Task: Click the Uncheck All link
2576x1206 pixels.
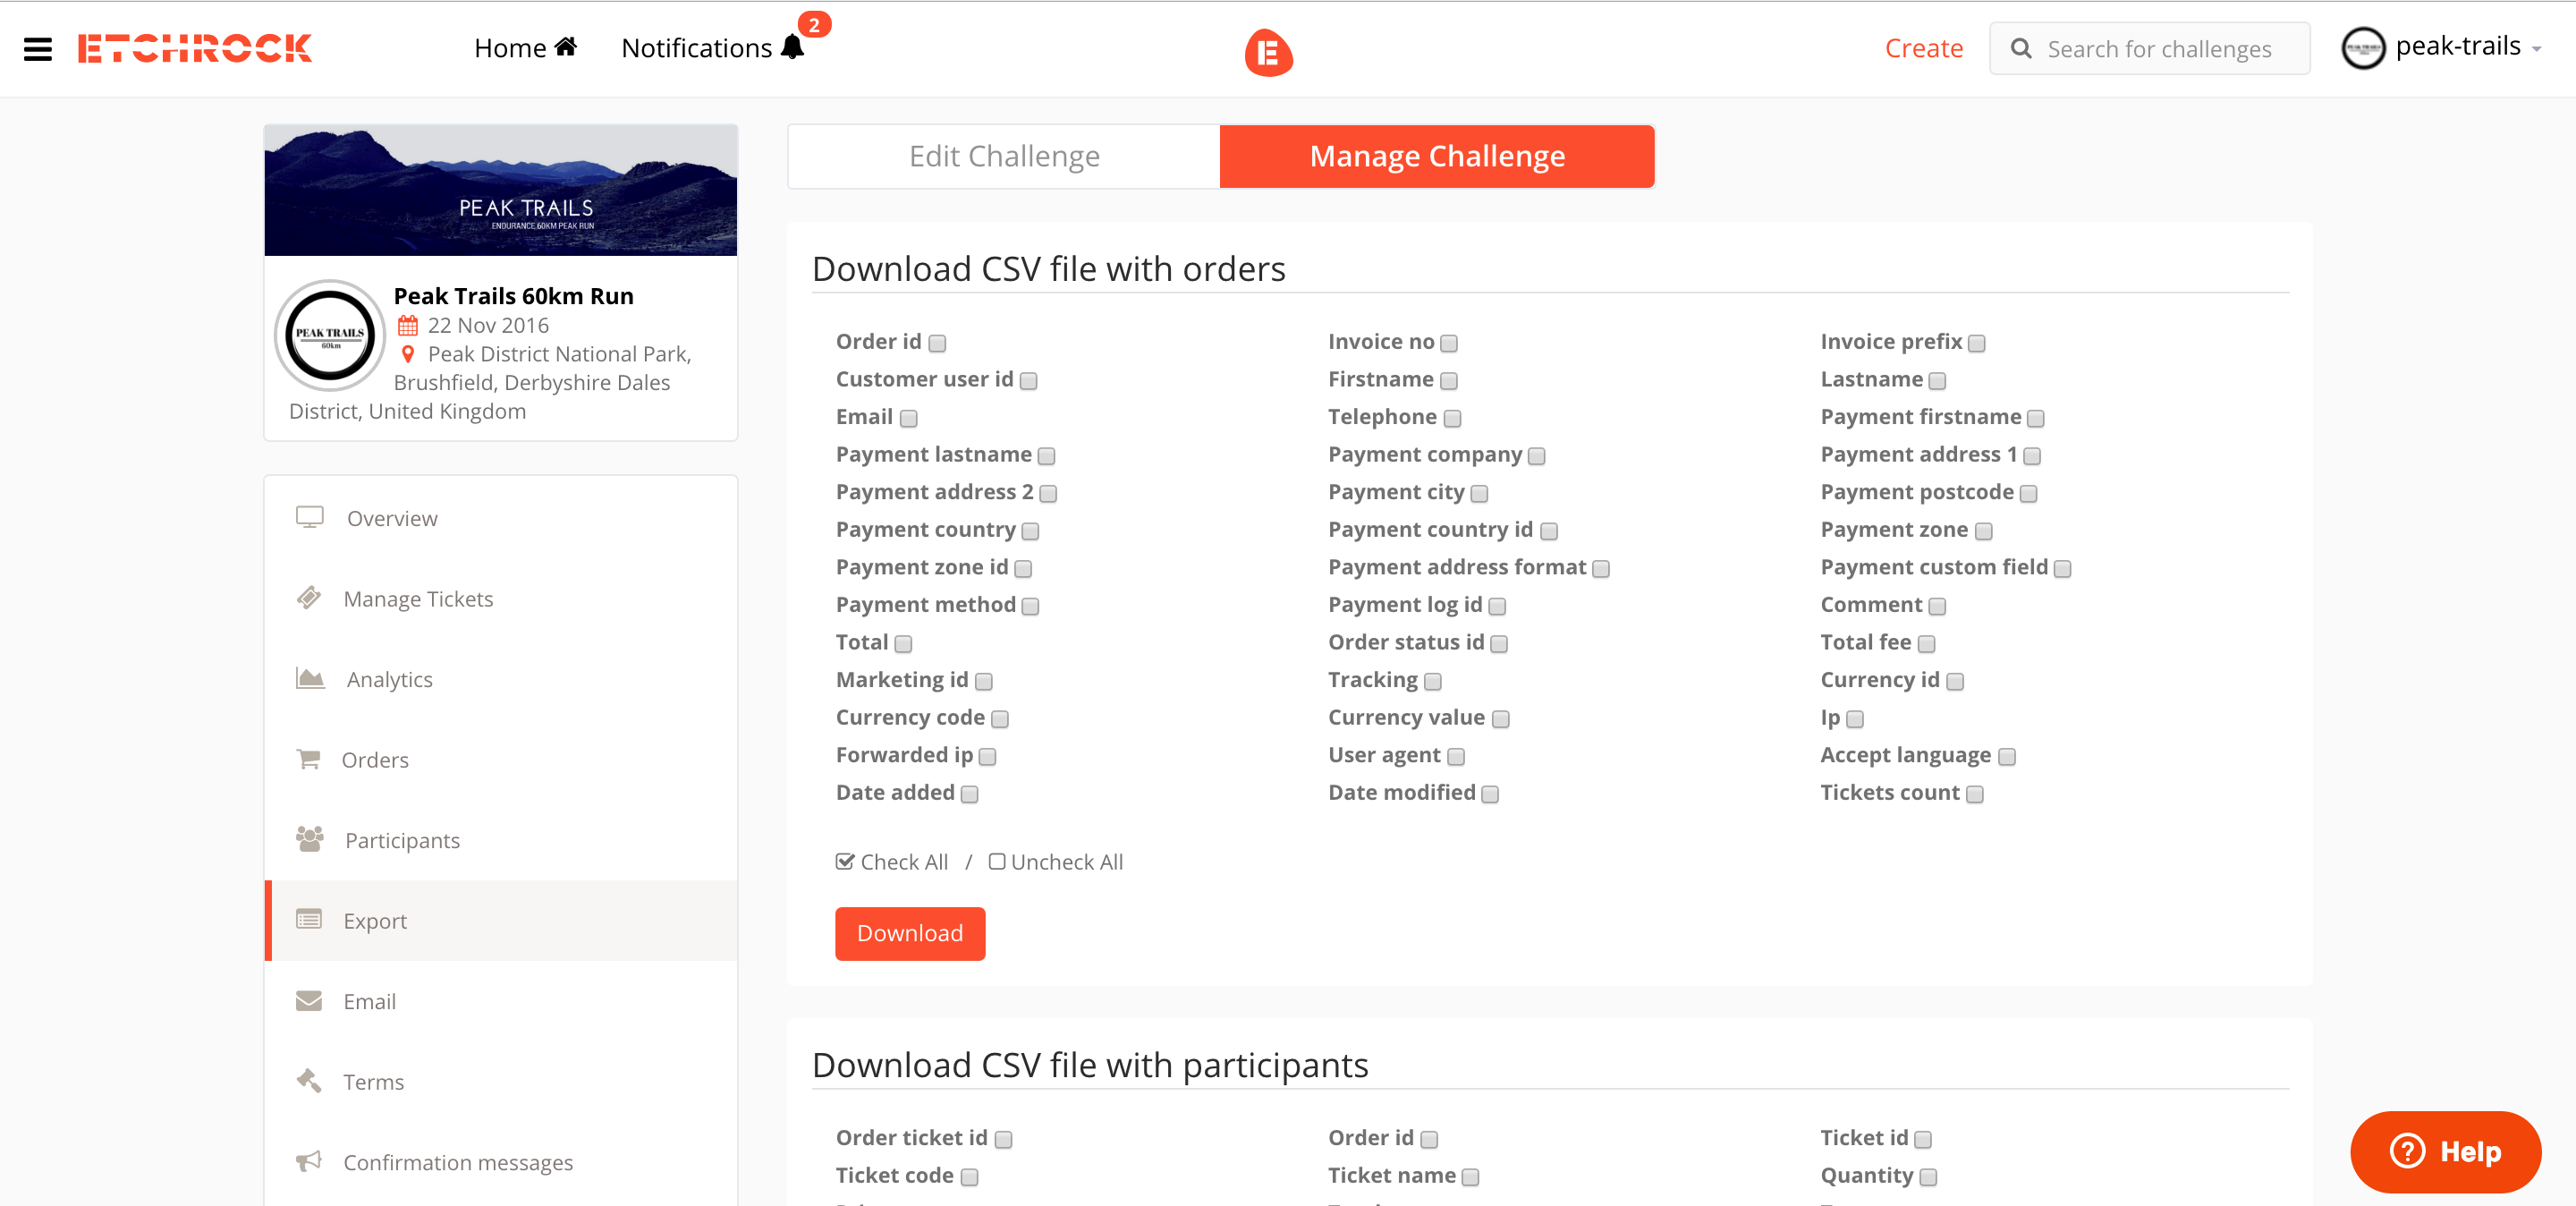Action: pos(1056,862)
